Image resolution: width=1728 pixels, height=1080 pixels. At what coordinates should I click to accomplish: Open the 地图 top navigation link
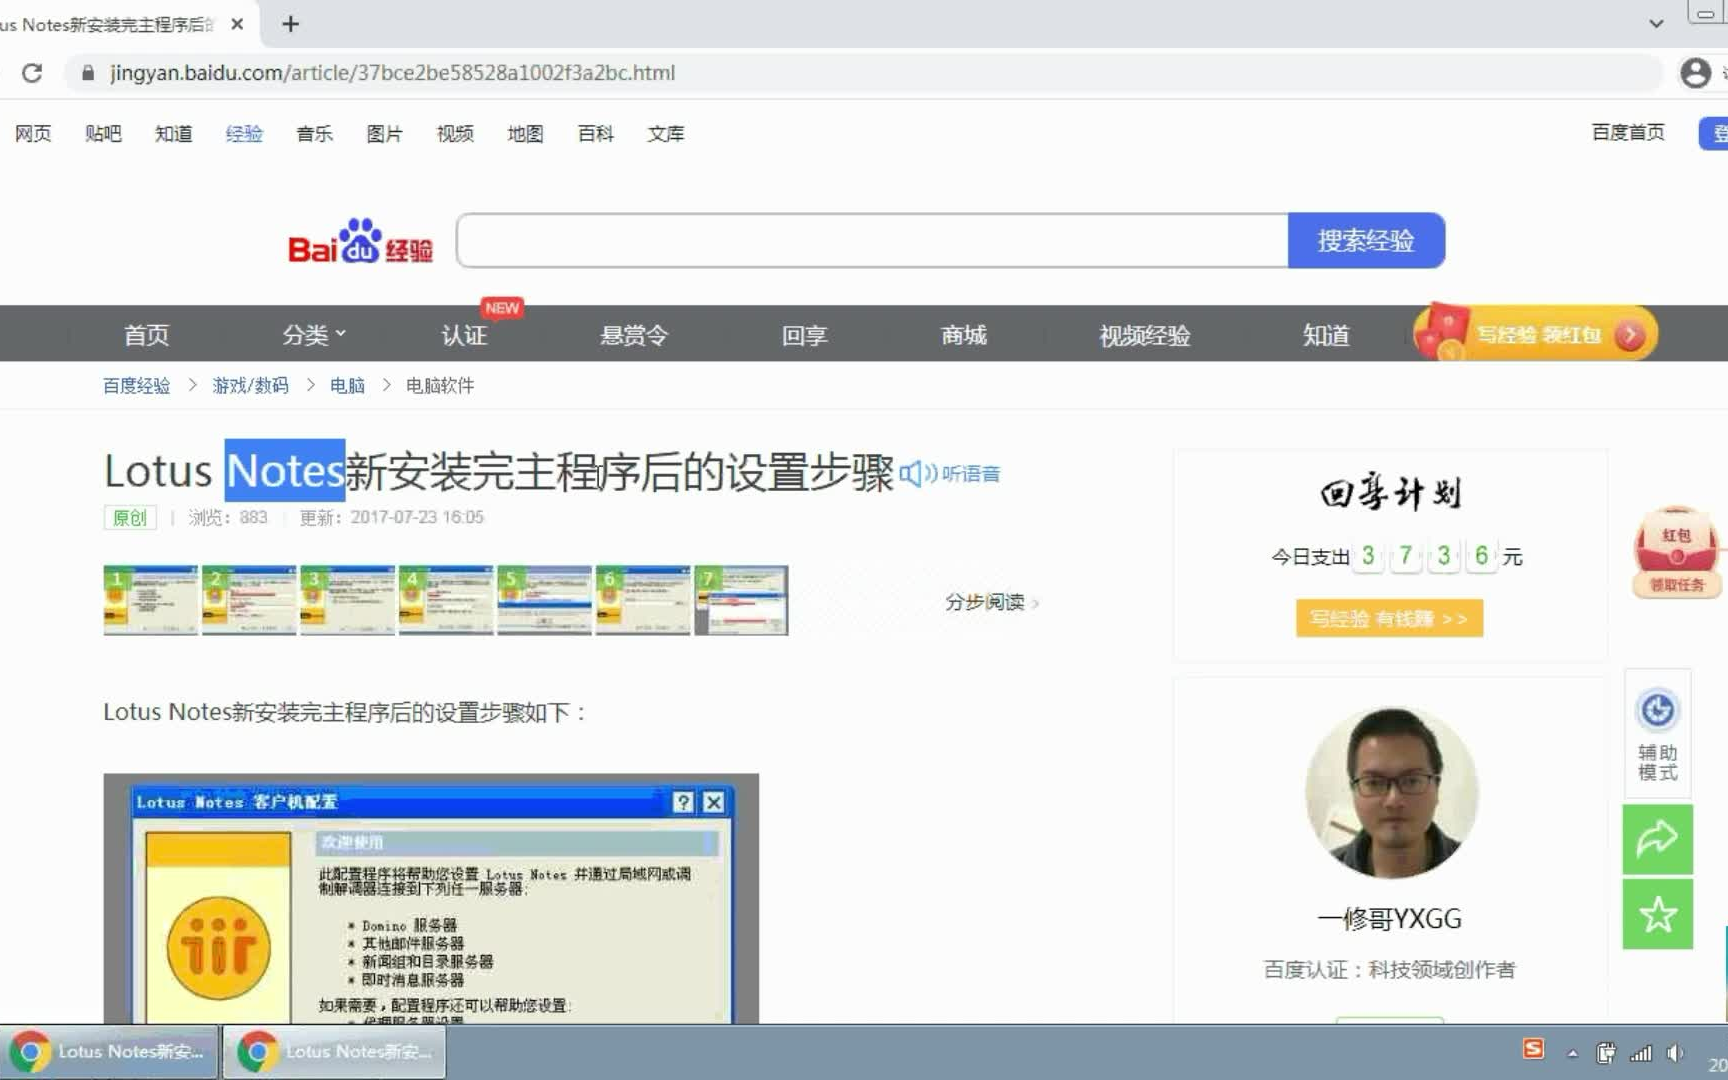tap(525, 133)
